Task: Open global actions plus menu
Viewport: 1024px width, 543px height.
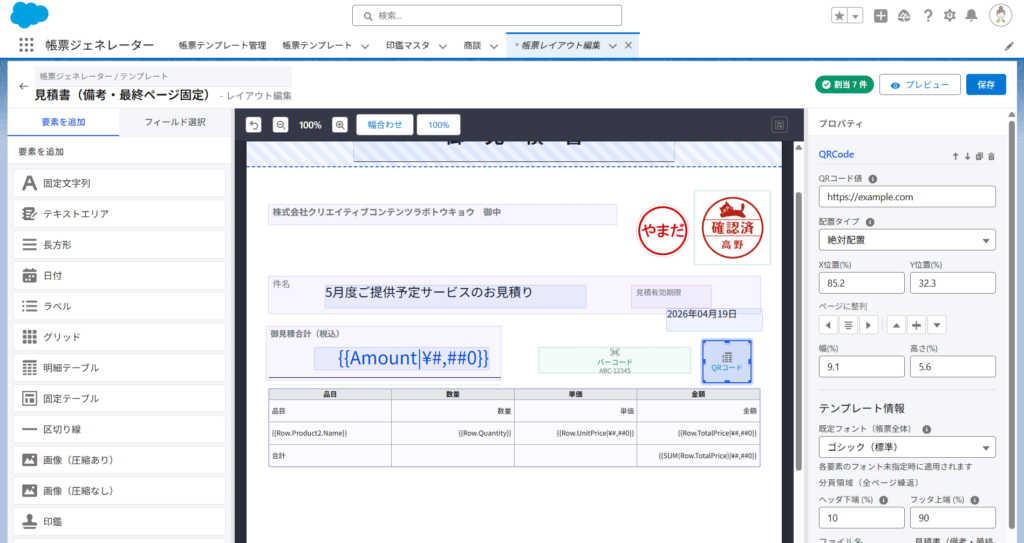Action: (880, 16)
